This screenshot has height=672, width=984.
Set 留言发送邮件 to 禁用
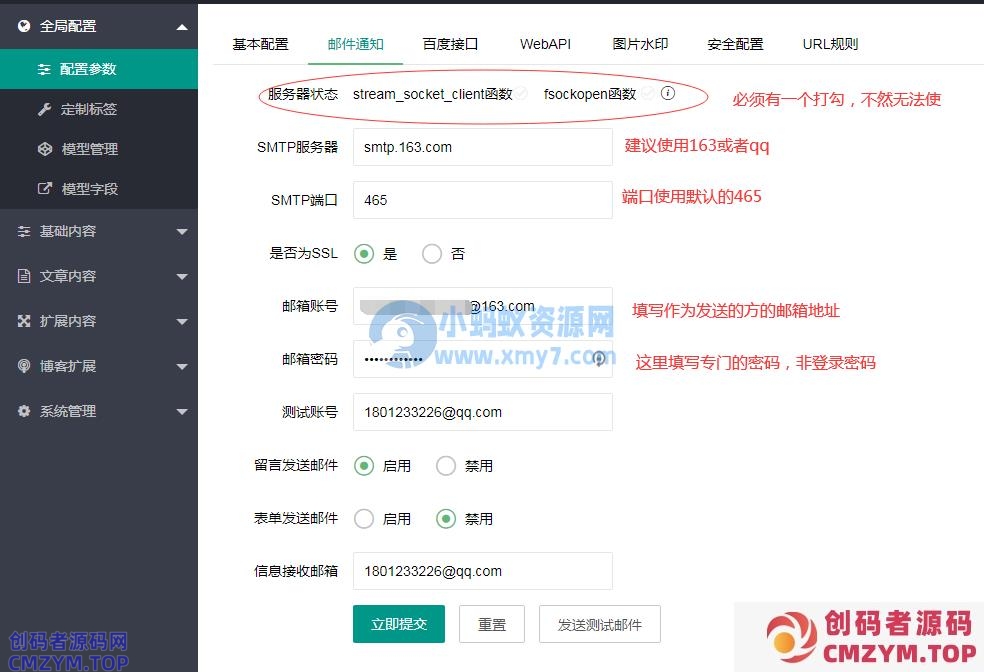[x=446, y=466]
